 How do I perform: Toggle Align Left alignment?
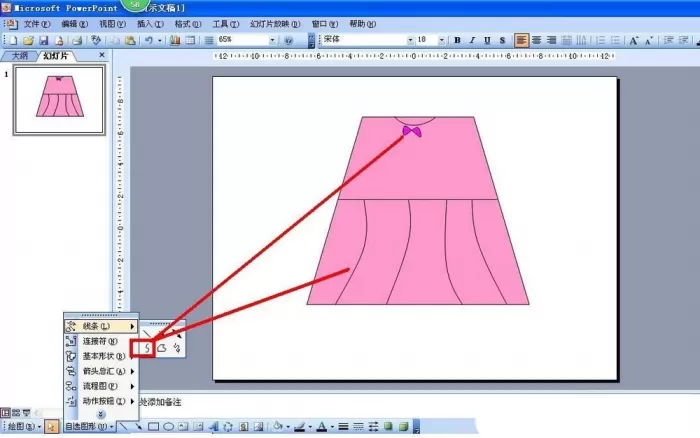[x=521, y=41]
